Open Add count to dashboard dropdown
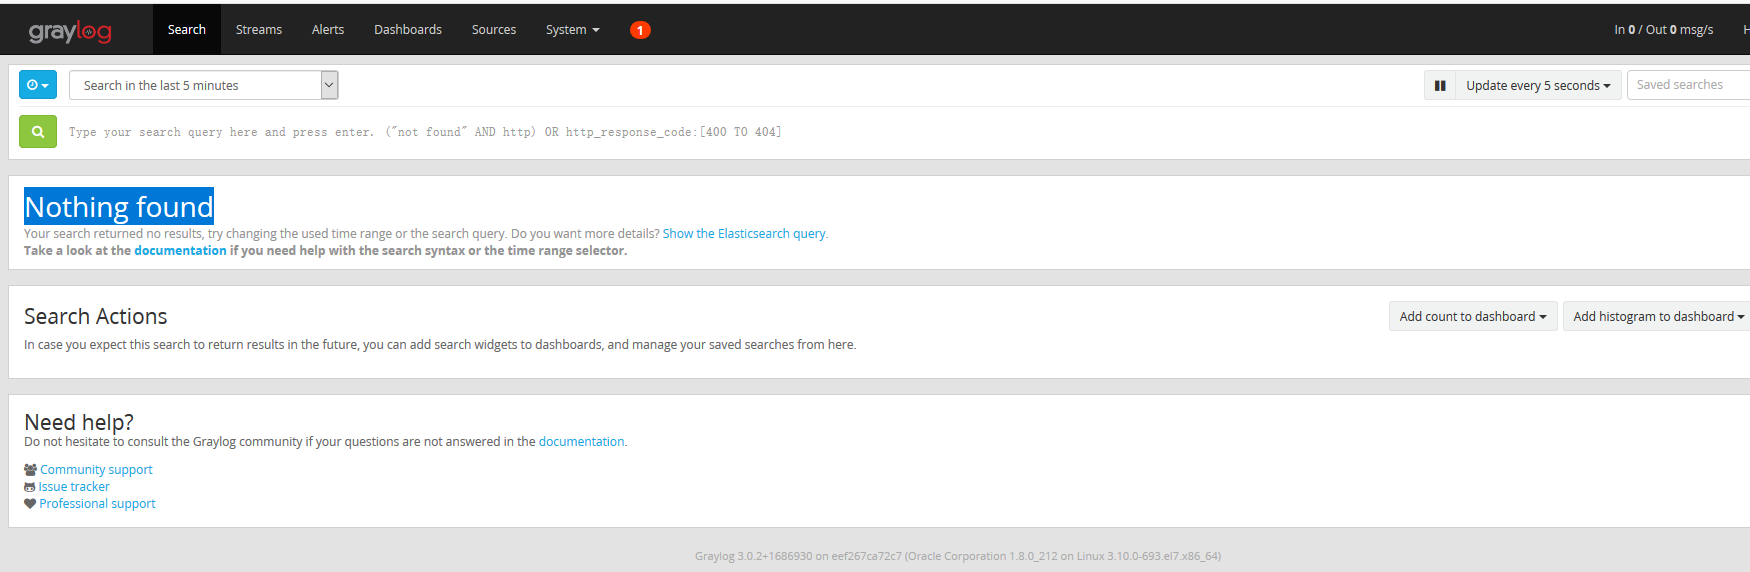1750x572 pixels. point(1473,316)
